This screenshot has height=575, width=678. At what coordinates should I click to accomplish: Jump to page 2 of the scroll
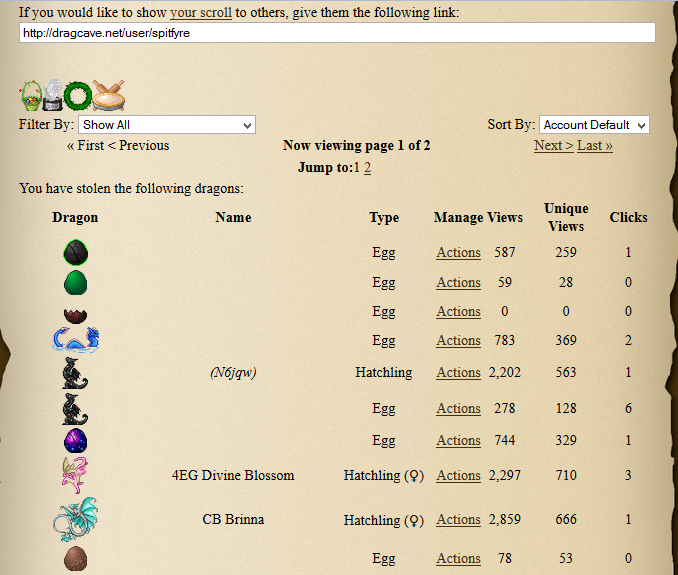point(367,168)
